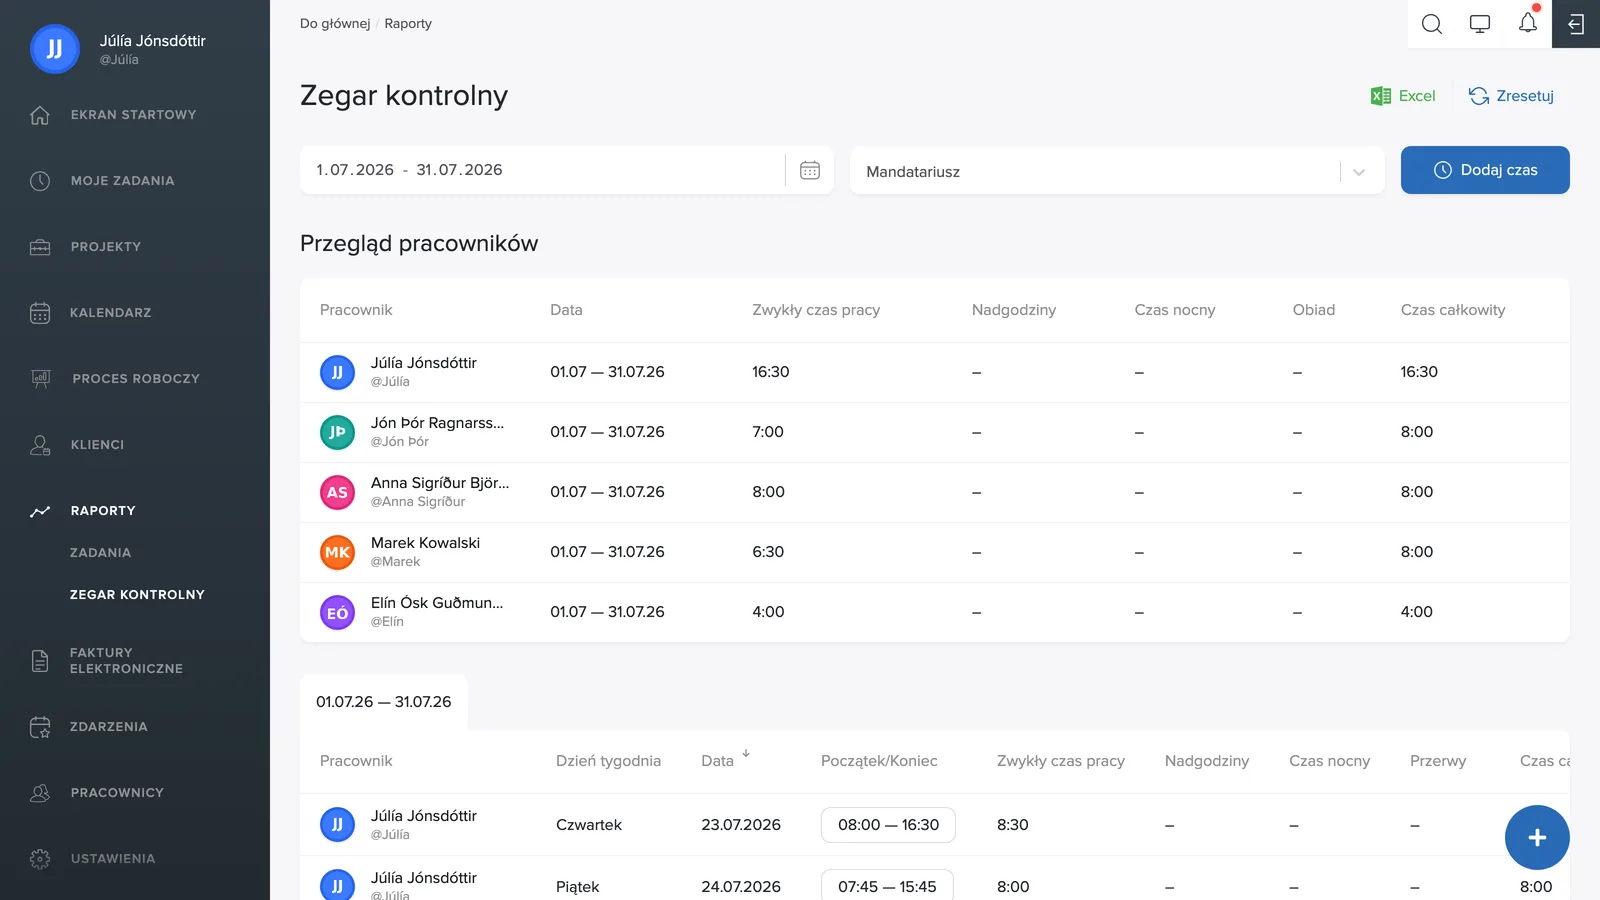Click regular time 6:30 for Marek Kowalski
This screenshot has width=1600, height=900.
768,552
